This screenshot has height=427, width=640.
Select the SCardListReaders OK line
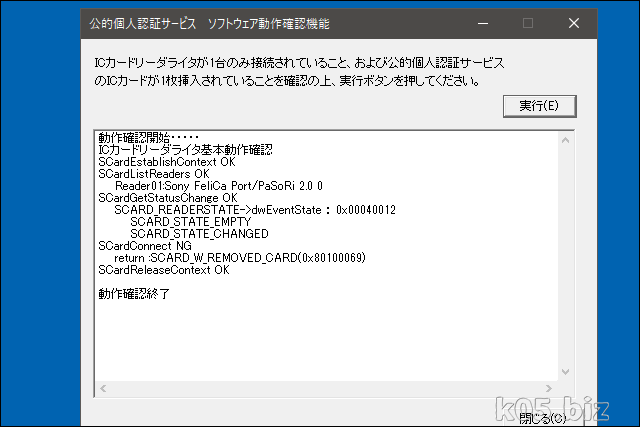[154, 174]
